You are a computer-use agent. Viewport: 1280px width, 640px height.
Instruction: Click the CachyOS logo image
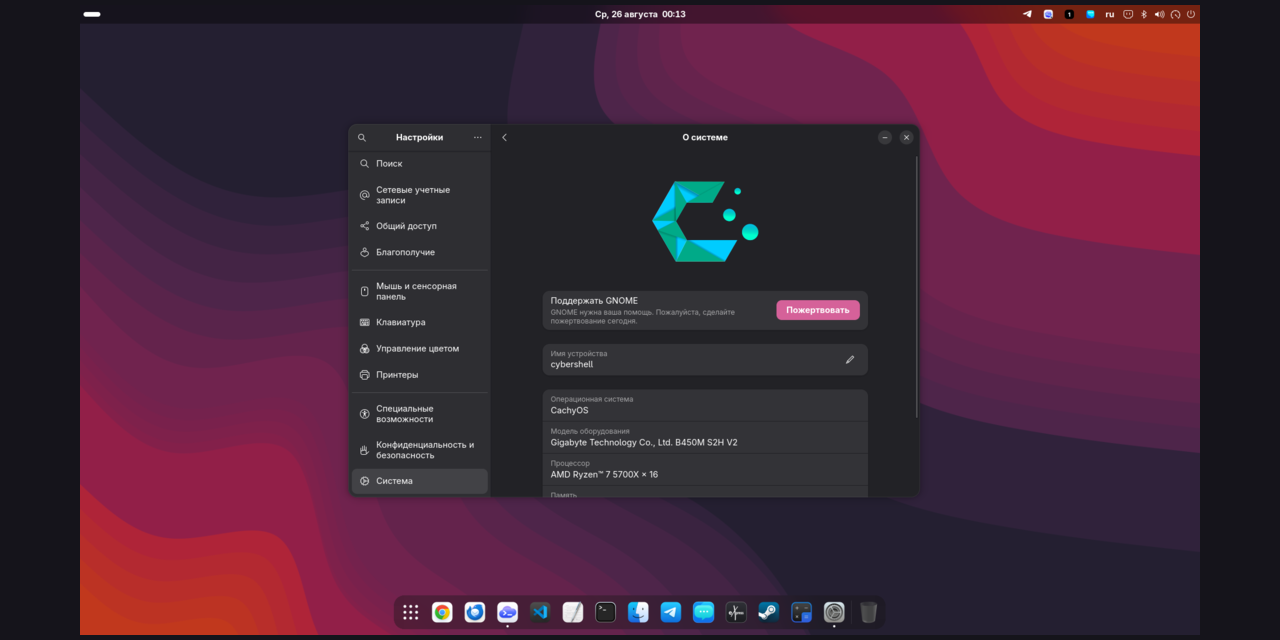click(705, 222)
